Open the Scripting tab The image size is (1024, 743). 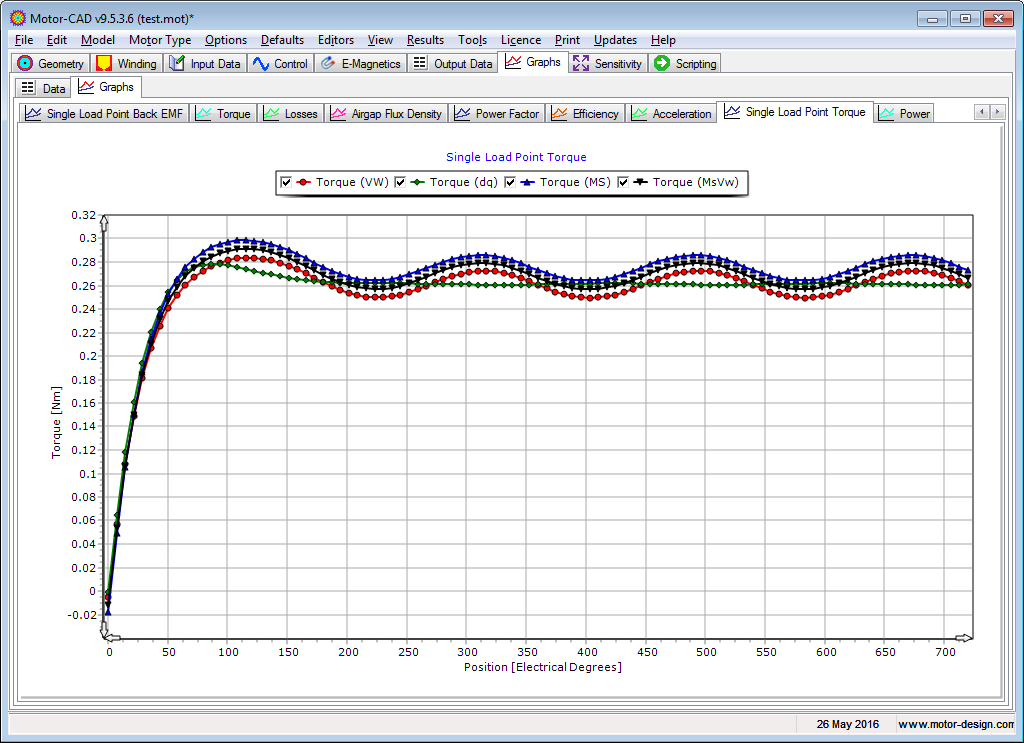coord(685,63)
